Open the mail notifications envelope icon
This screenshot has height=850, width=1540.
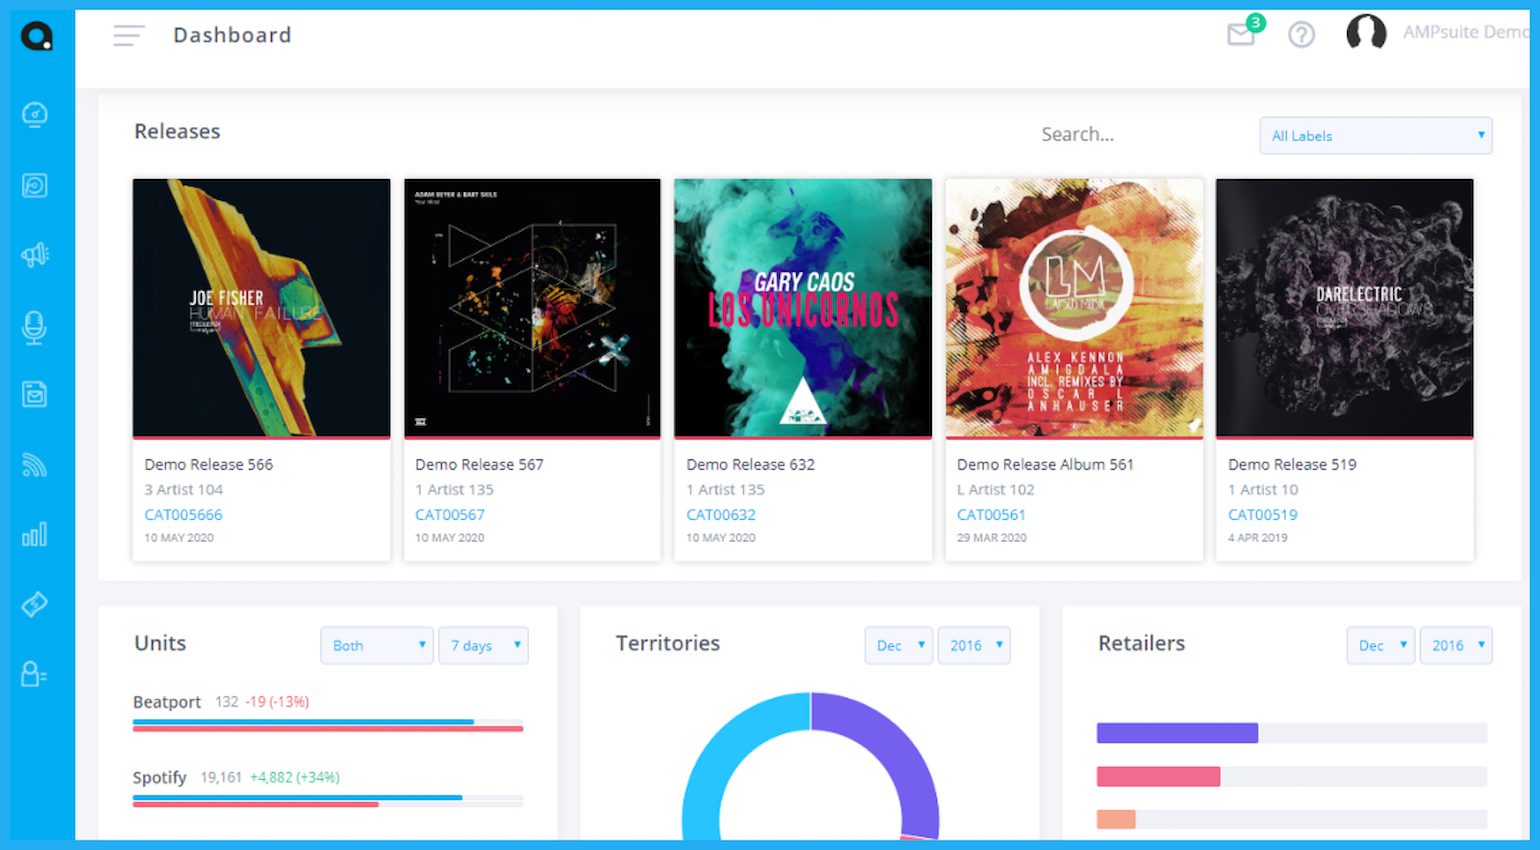tap(1242, 34)
